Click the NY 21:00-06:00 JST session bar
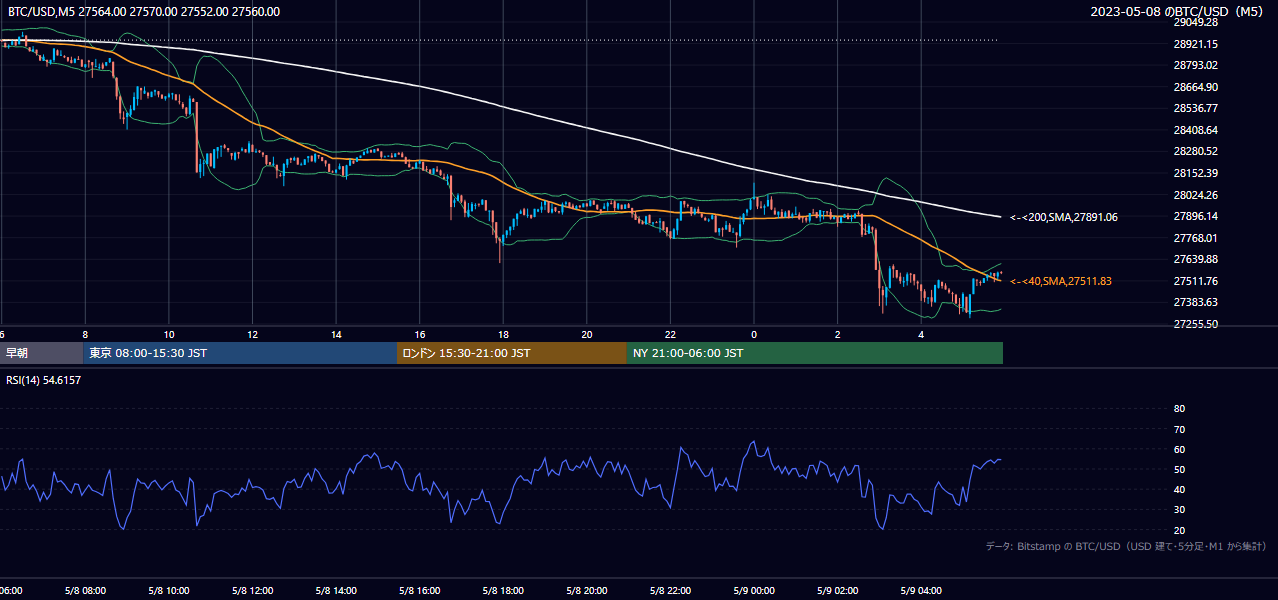This screenshot has height=600, width=1278. [x=814, y=353]
